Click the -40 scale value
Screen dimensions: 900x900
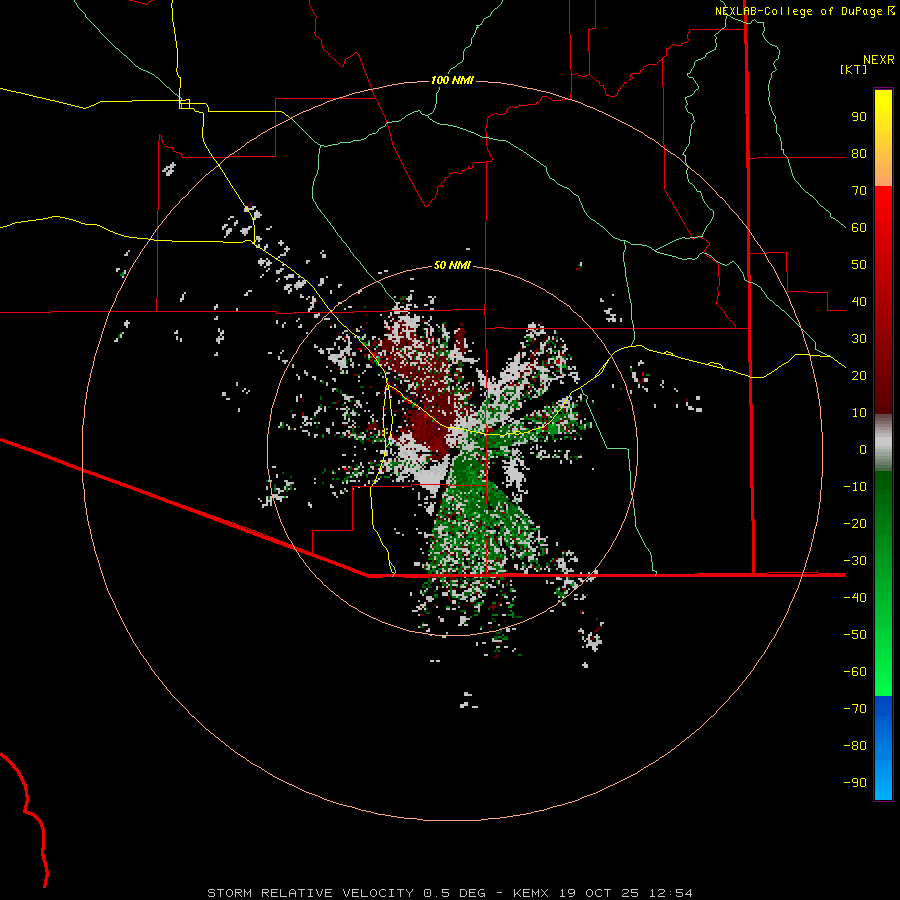pyautogui.click(x=855, y=598)
